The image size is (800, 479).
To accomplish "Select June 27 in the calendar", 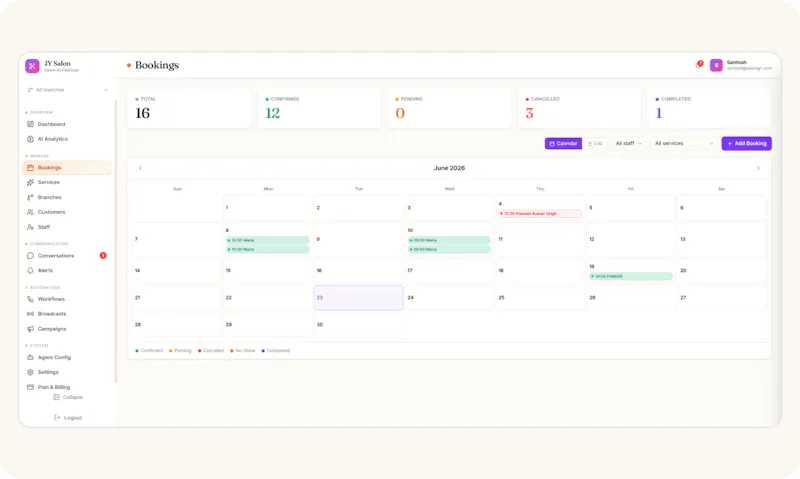I will tap(722, 297).
